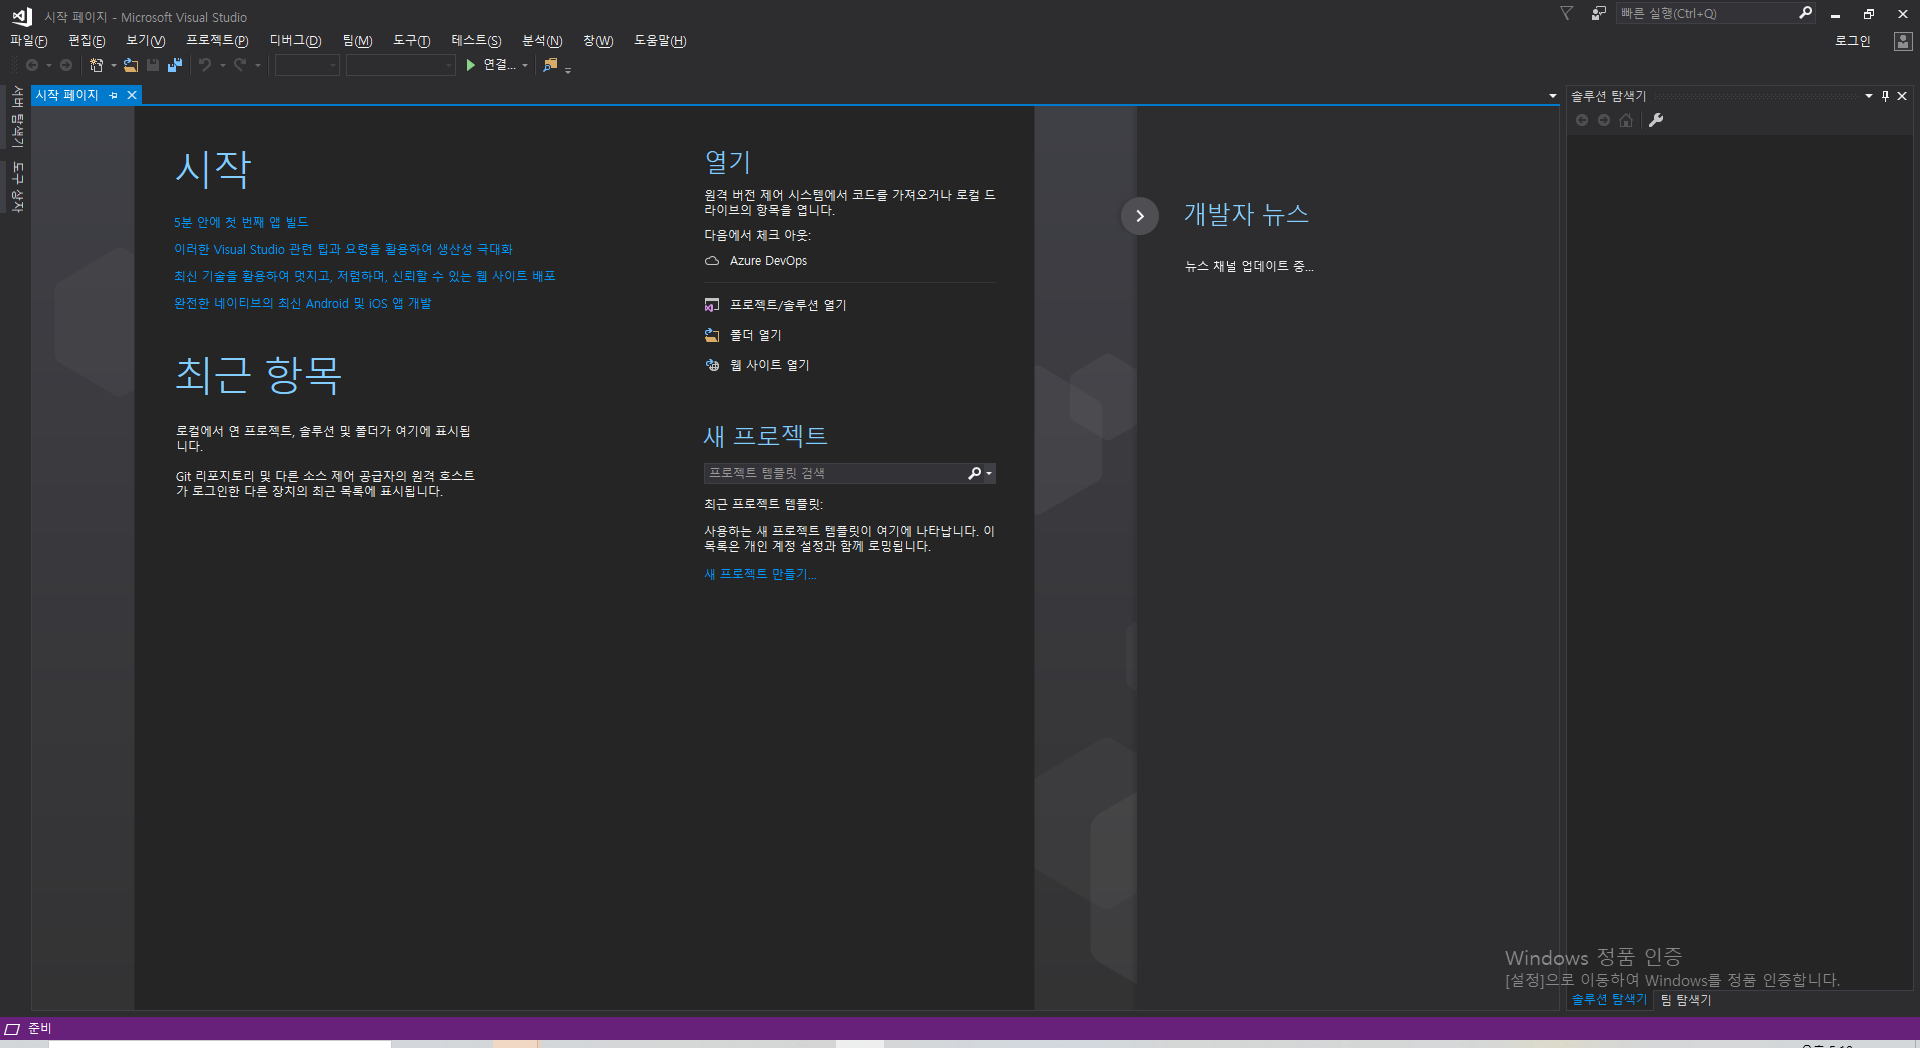Click the account avatar icon
This screenshot has height=1048, width=1920.
1903,41
